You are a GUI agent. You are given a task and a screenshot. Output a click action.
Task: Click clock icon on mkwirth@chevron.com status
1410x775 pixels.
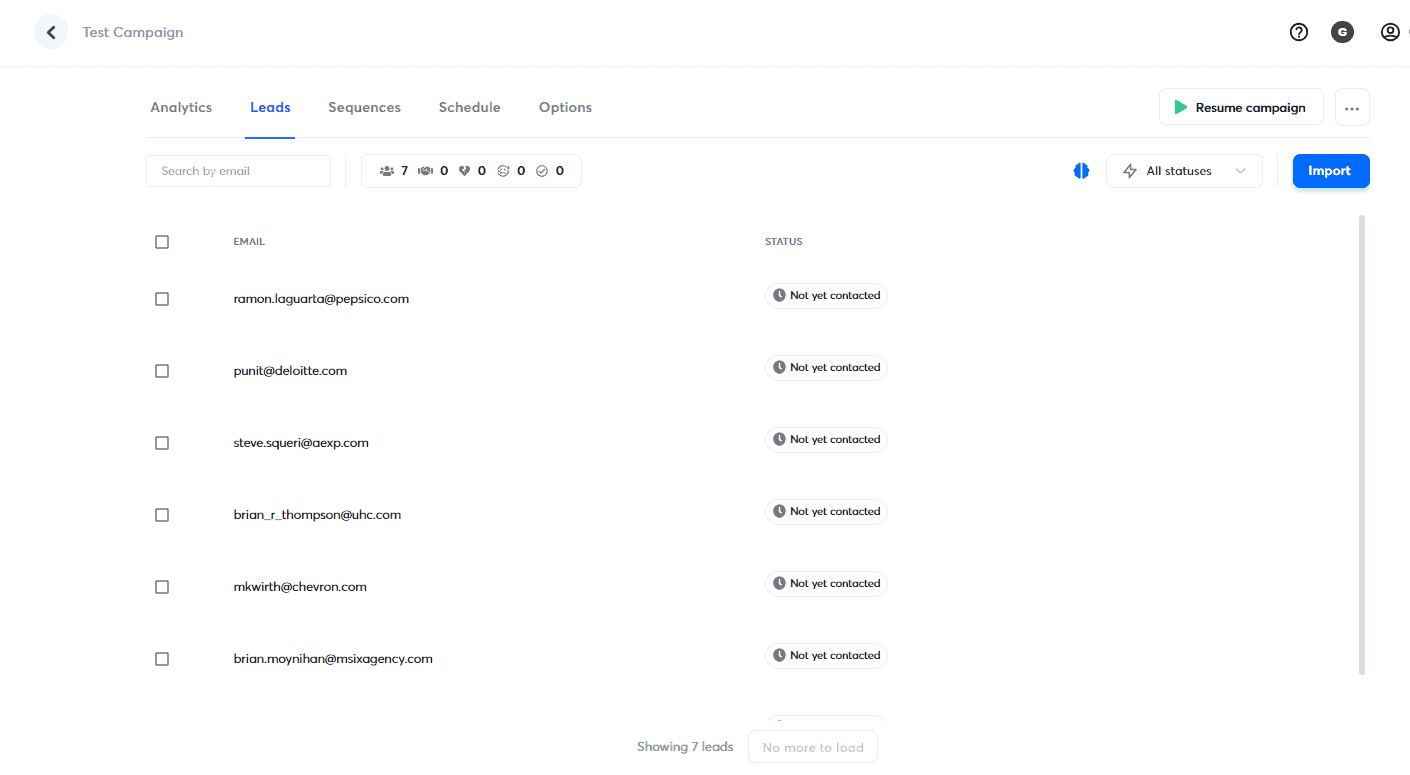[x=779, y=584]
